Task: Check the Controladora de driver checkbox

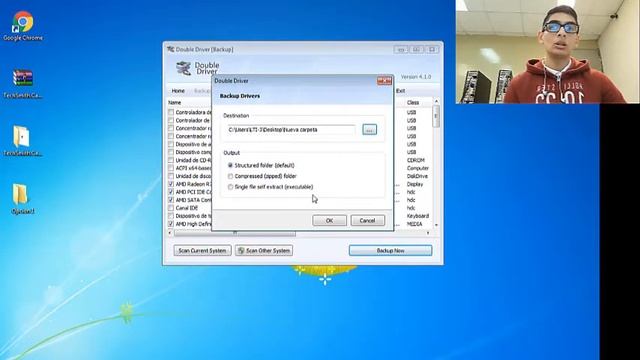Action: click(171, 112)
